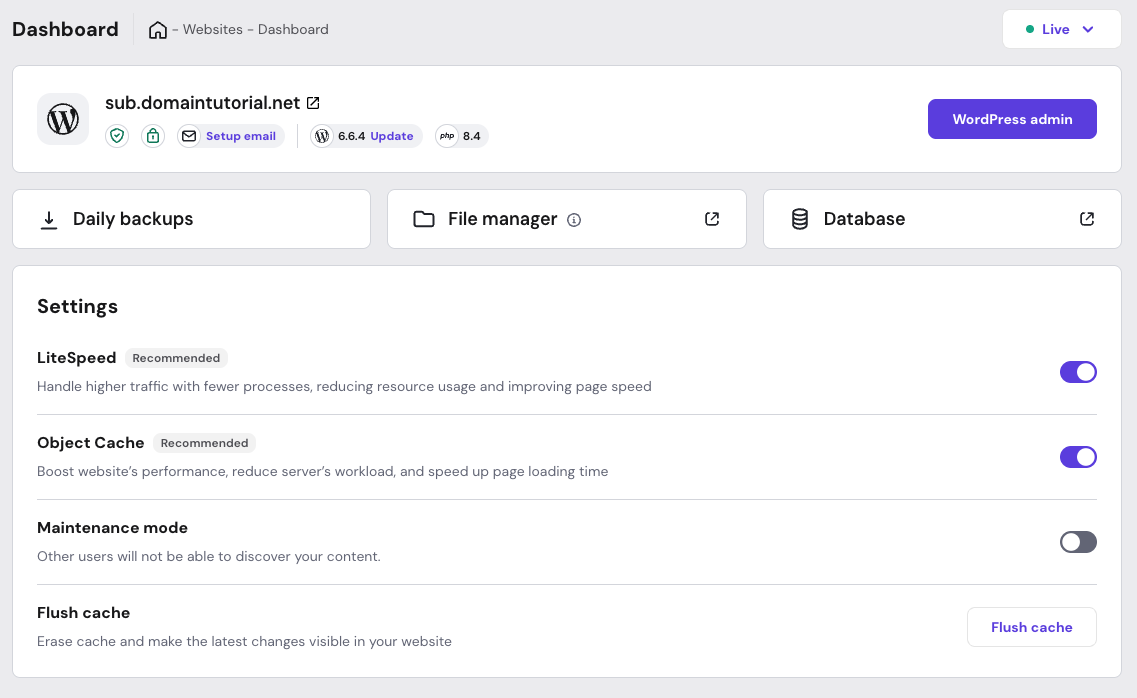Click the Flush cache button
The width and height of the screenshot is (1137, 698).
click(x=1031, y=627)
